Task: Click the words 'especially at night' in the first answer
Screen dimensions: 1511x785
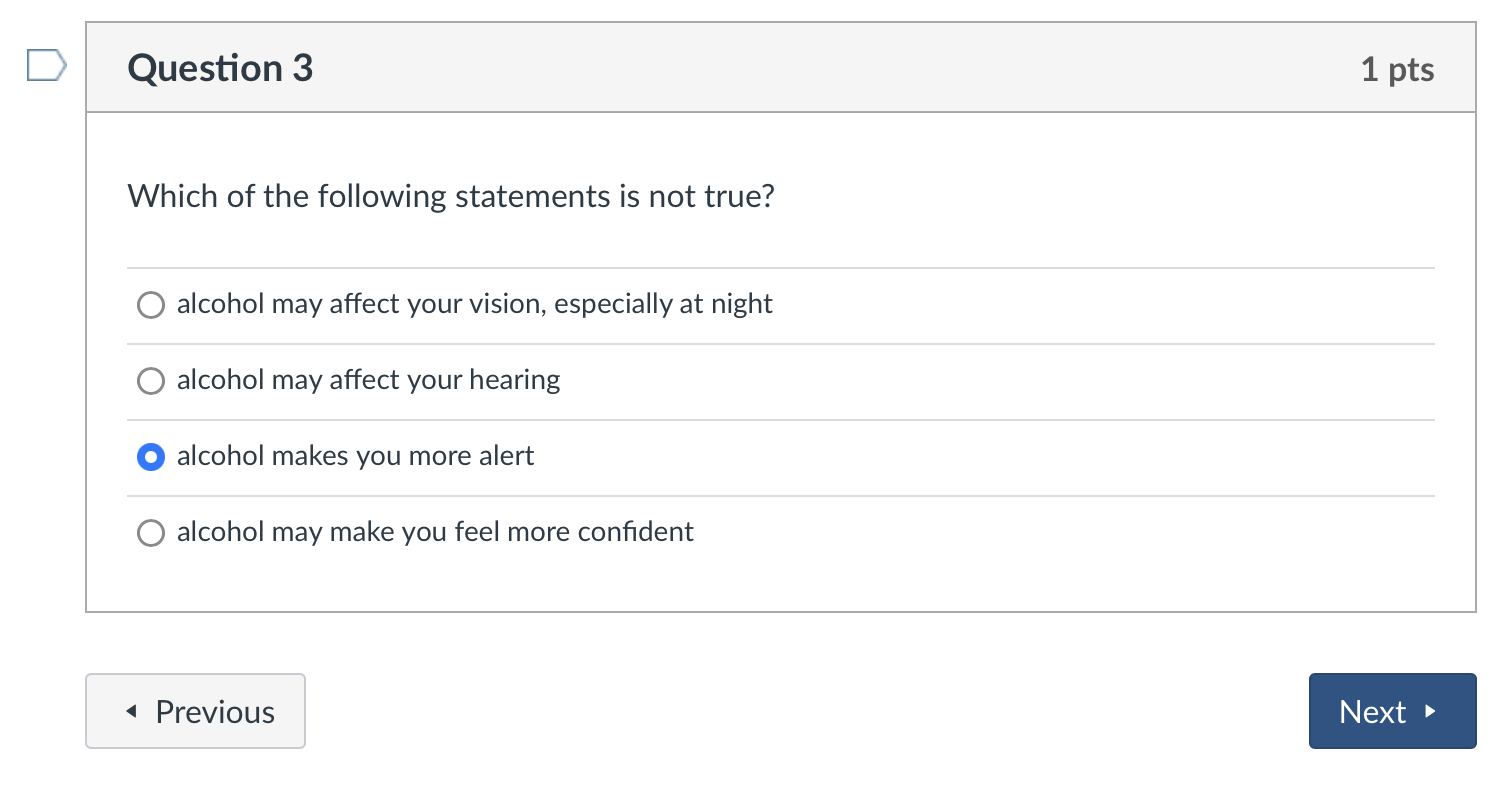Action: (x=664, y=304)
